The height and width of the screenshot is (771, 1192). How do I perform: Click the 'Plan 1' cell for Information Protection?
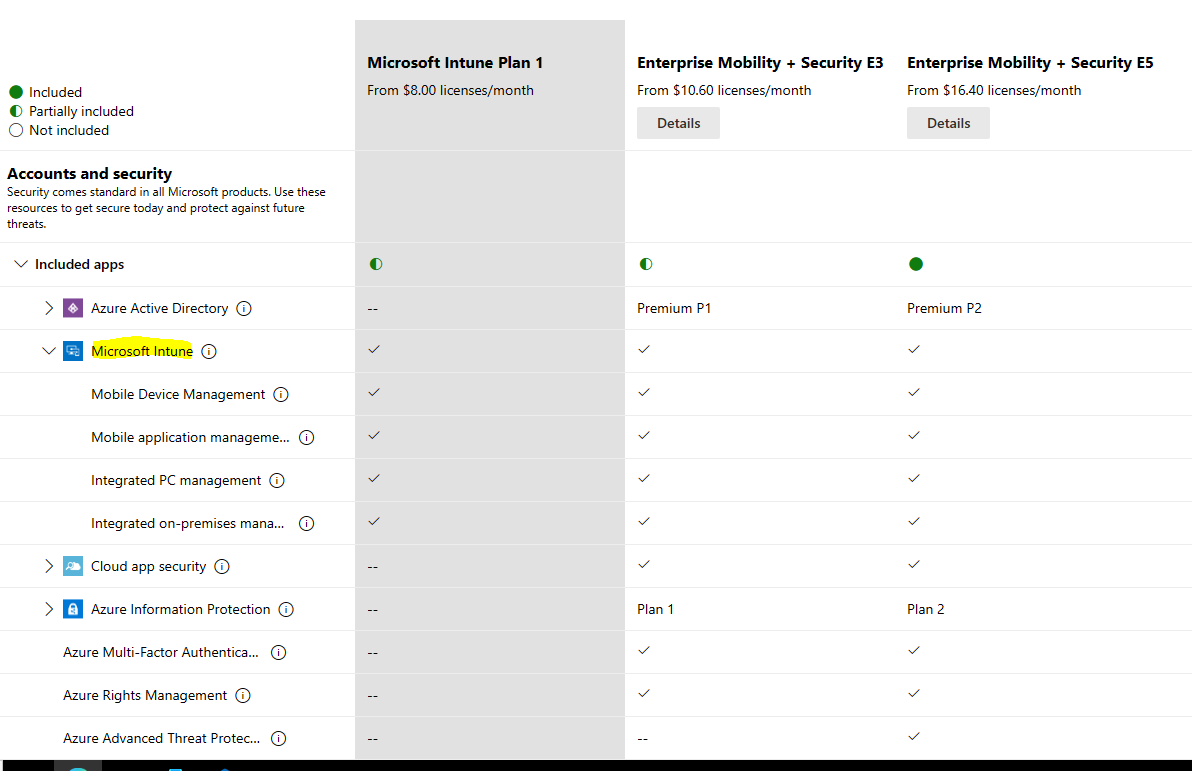[655, 609]
